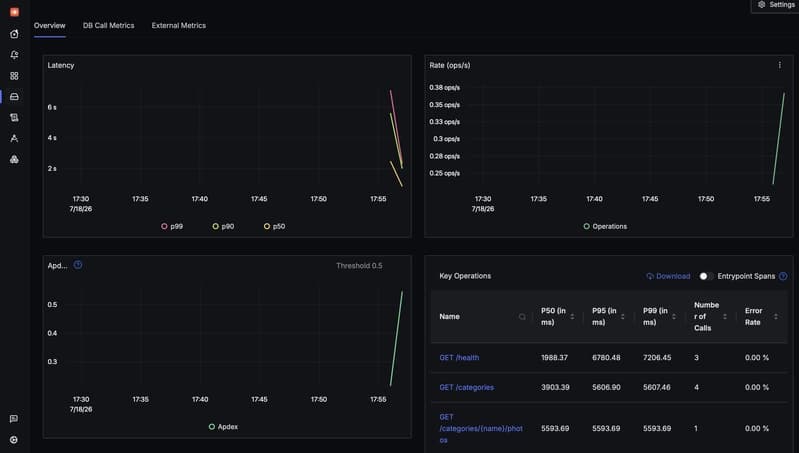Image resolution: width=799 pixels, height=453 pixels.
Task: Click the Entrypoint Spans help icon
Action: [x=783, y=276]
